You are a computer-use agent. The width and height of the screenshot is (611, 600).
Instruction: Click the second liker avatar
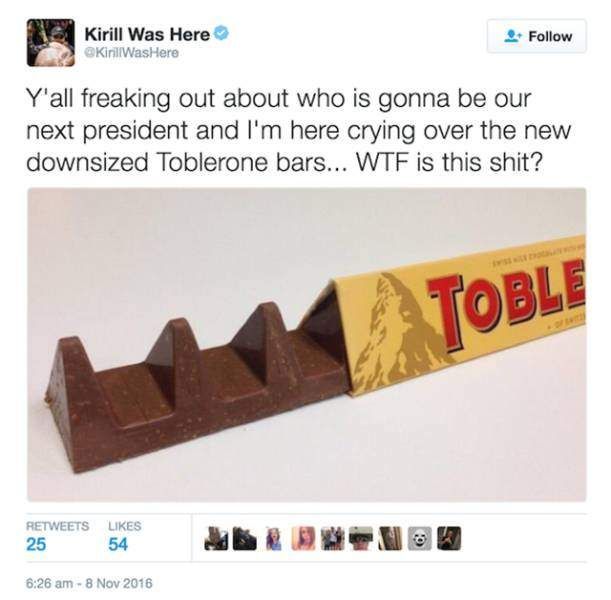coord(245,538)
